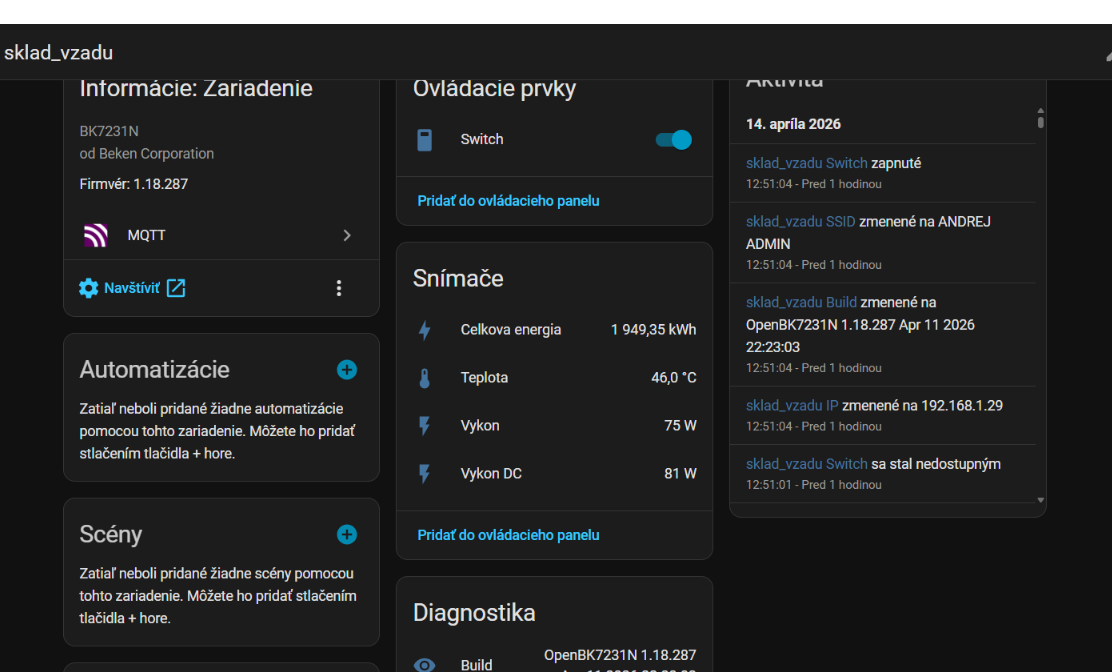Click the Build eye icon in Diagnostika

click(424, 665)
